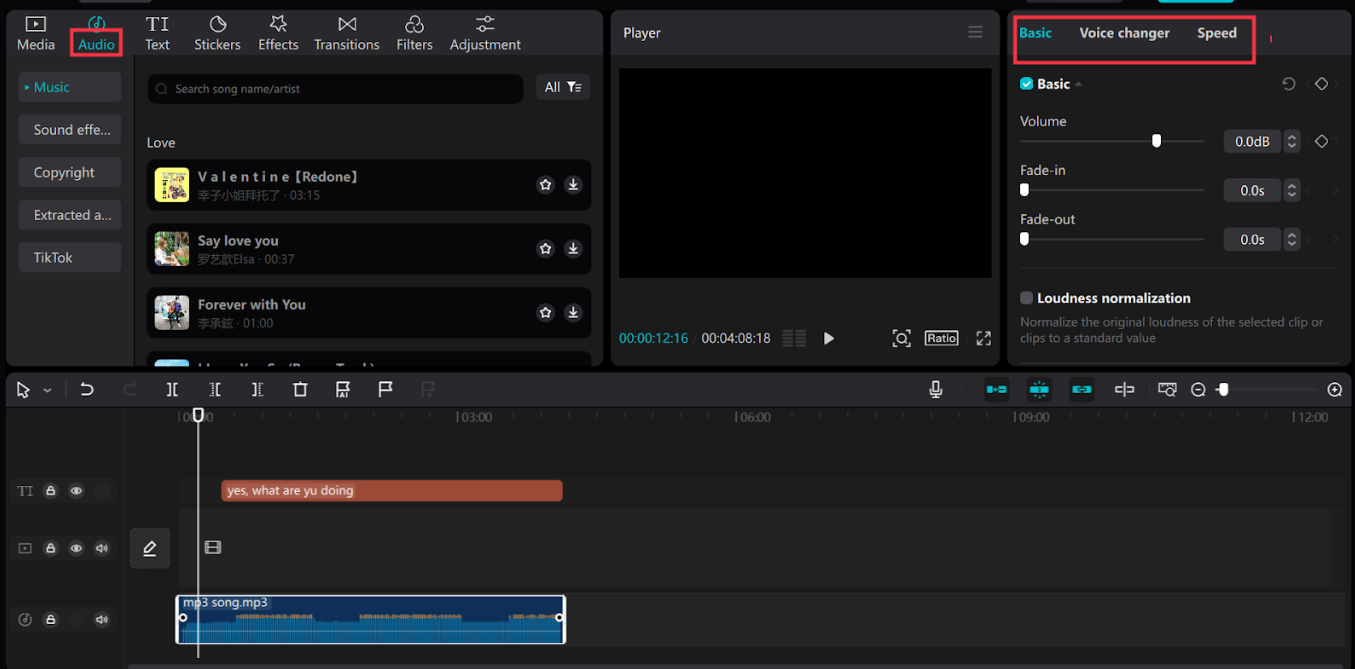Select the Music category
The height and width of the screenshot is (669, 1355).
(70, 87)
